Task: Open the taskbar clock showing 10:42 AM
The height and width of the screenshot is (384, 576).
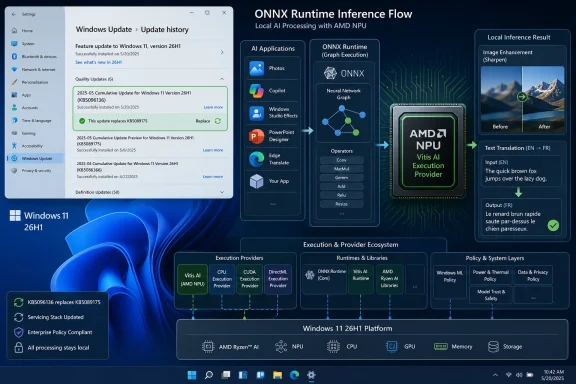Action: point(553,375)
